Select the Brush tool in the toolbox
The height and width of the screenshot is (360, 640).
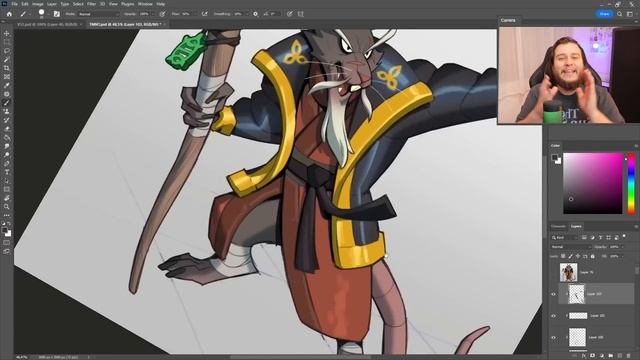point(7,103)
